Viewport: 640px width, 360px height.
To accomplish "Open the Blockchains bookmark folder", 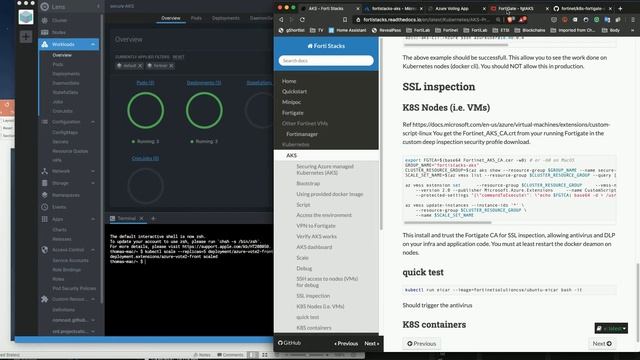I will coord(529,30).
